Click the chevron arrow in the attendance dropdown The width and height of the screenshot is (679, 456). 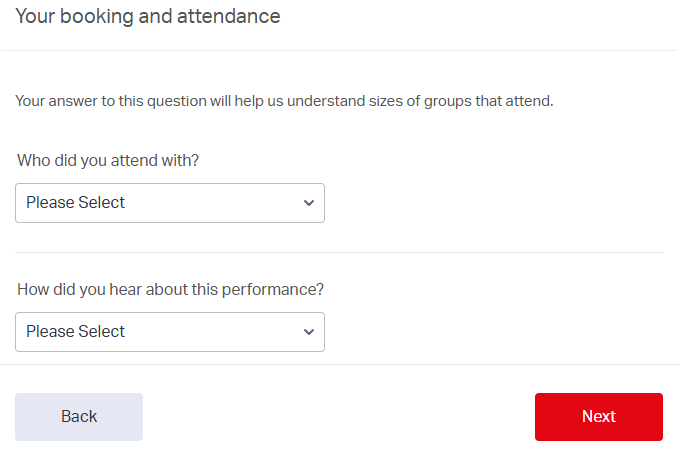click(308, 203)
